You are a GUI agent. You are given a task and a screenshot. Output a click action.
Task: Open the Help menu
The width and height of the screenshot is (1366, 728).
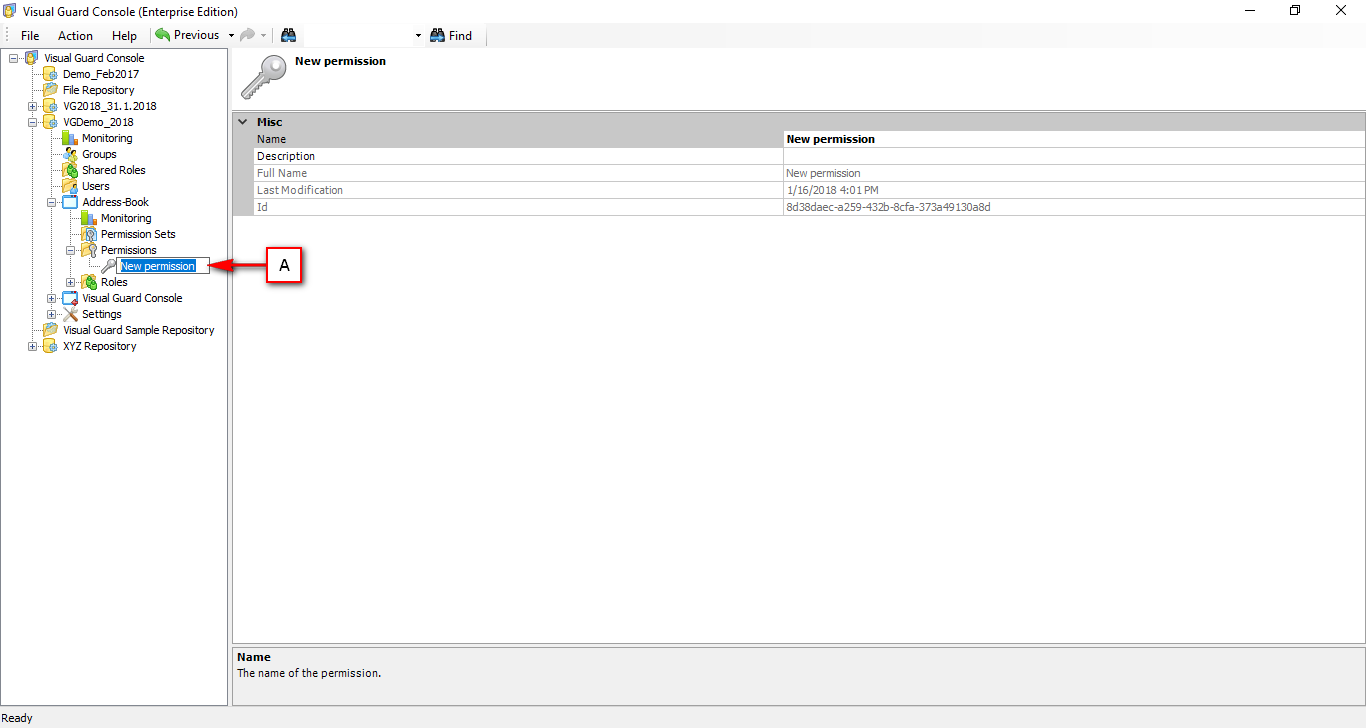124,35
